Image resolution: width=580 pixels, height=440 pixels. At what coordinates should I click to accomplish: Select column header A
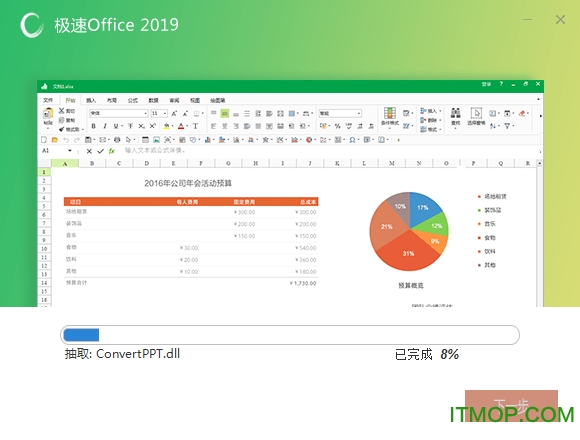tap(65, 163)
